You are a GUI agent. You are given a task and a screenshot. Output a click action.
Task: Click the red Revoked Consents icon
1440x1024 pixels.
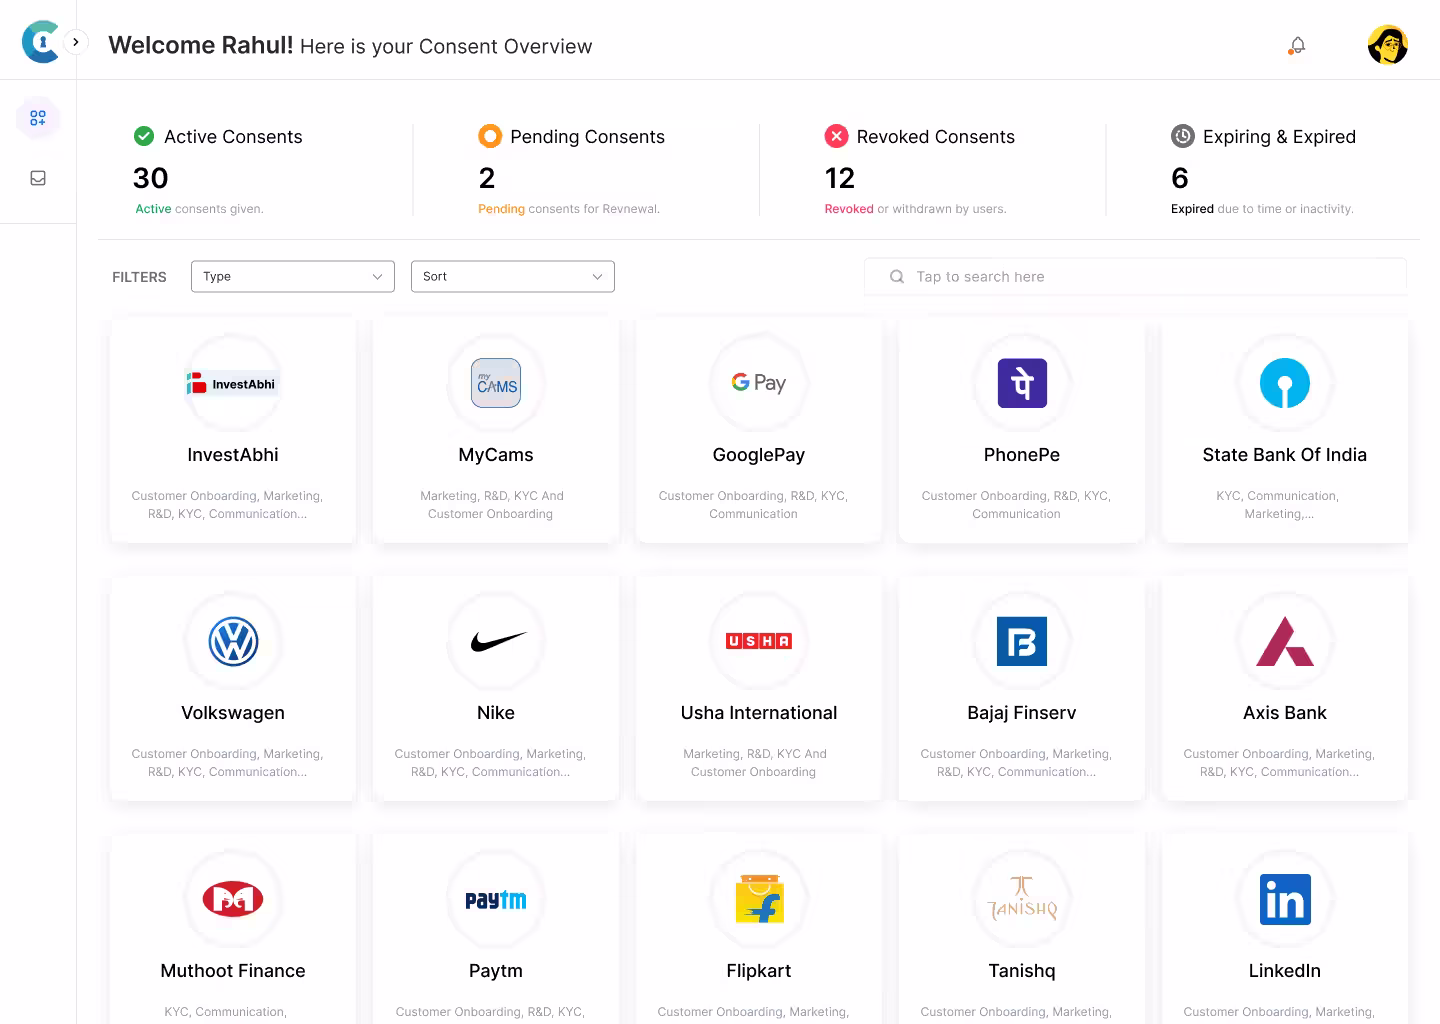coord(836,136)
